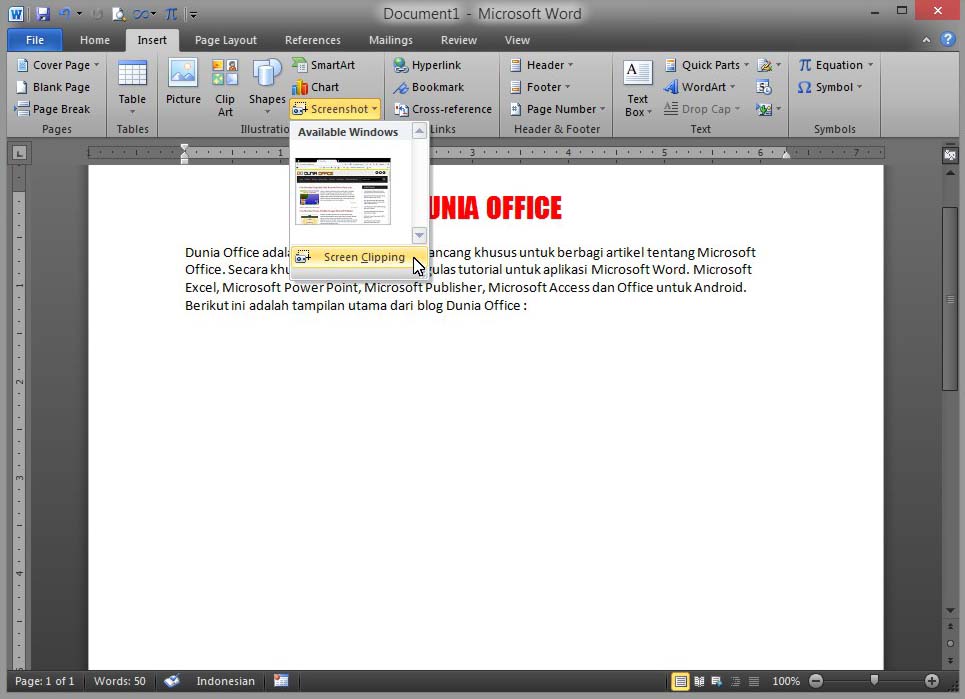The width and height of the screenshot is (965, 699).
Task: Switch to the Home tab
Action: click(95, 40)
